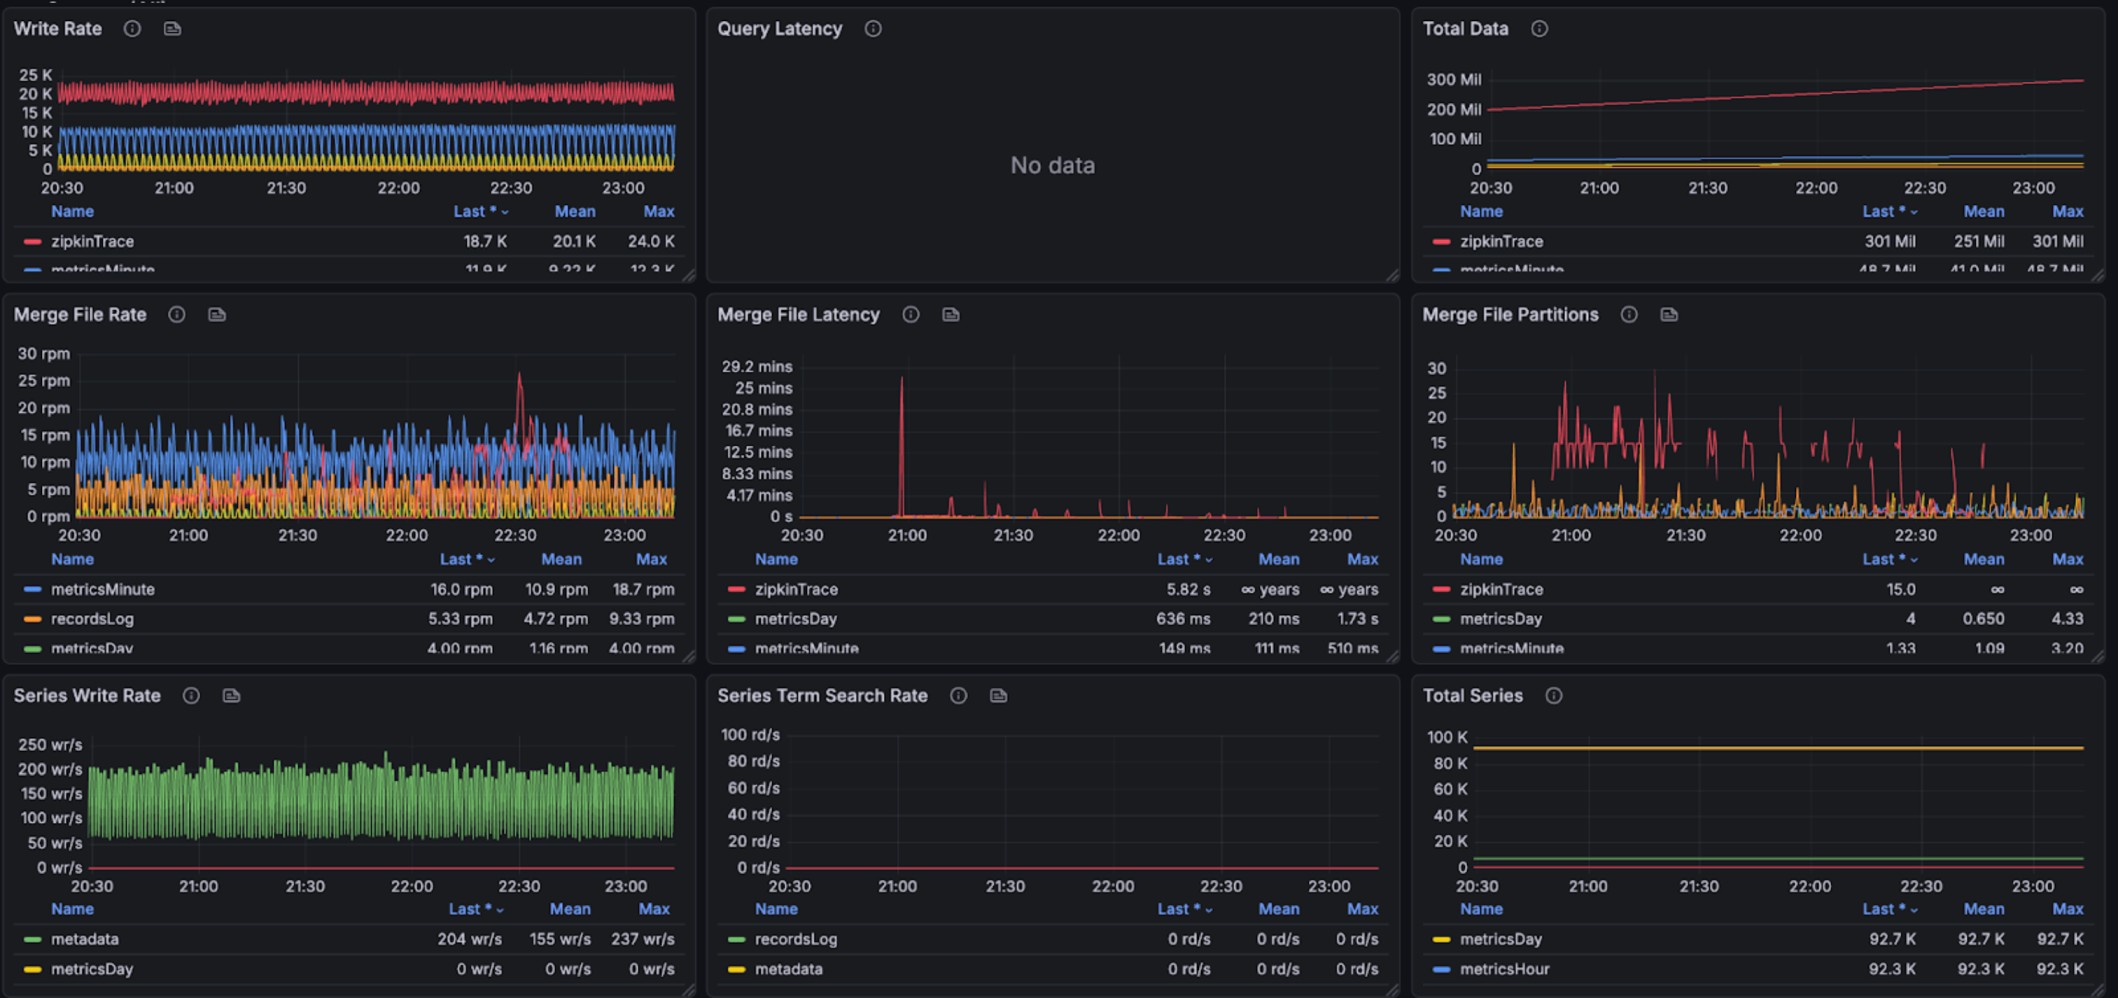Screen dimensions: 2118x998
Task: Click the notes icon beside Merge File Rate
Action: point(217,315)
